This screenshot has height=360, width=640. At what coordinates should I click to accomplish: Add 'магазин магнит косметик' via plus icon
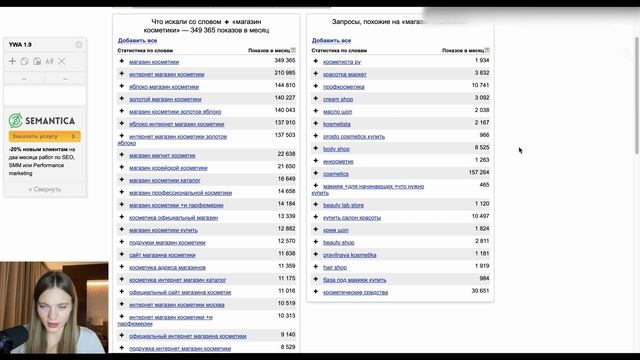click(x=122, y=155)
